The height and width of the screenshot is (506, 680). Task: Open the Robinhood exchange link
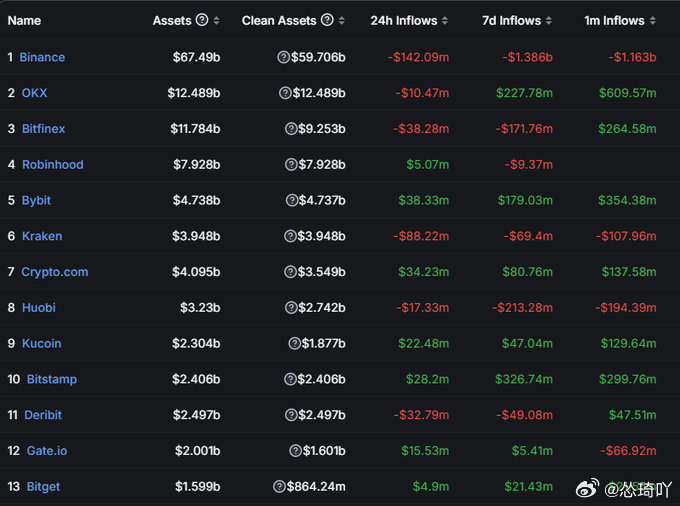click(52, 164)
